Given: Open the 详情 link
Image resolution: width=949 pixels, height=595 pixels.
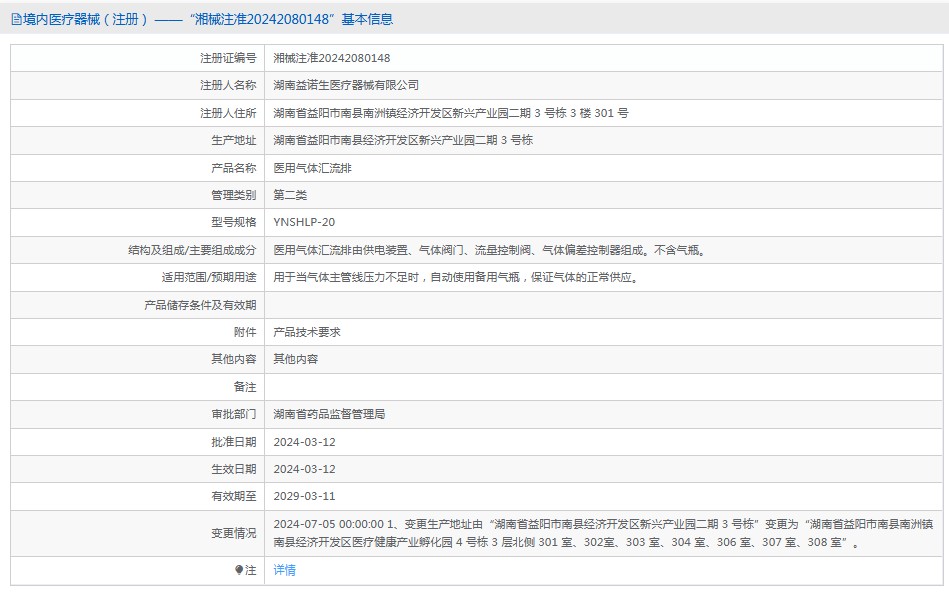Looking at the screenshot, I should 285,570.
